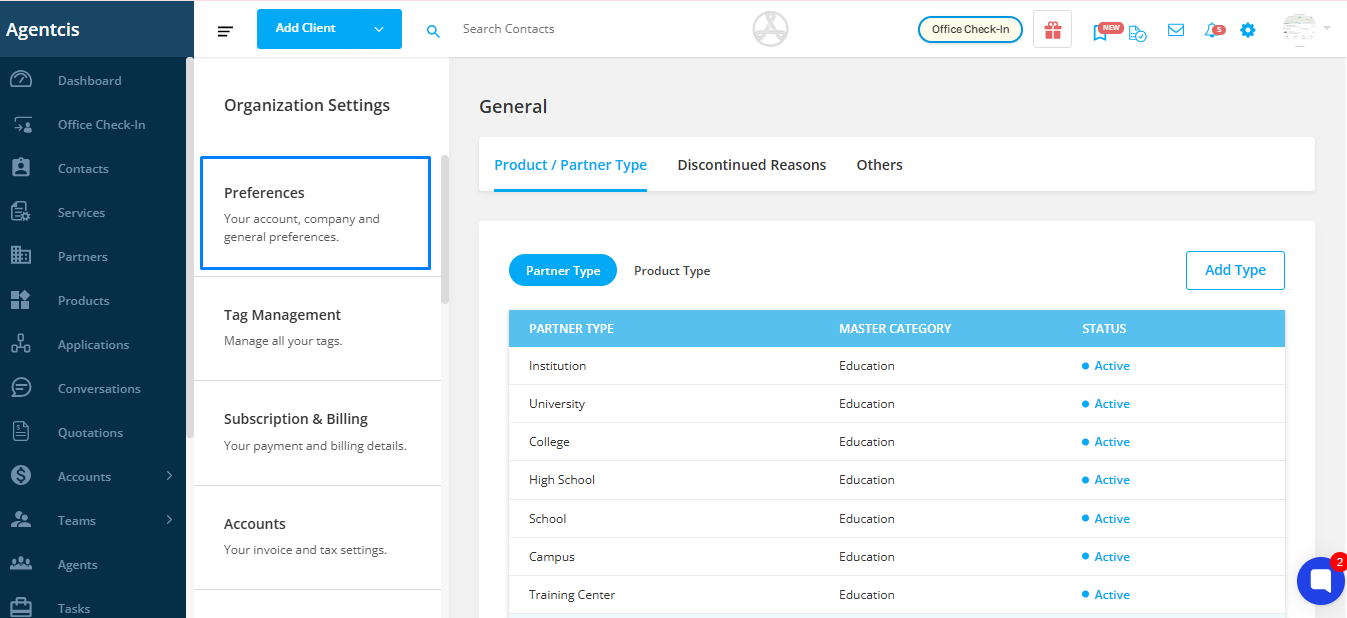Open the live chat bubble widget
This screenshot has width=1347, height=618.
(1320, 581)
